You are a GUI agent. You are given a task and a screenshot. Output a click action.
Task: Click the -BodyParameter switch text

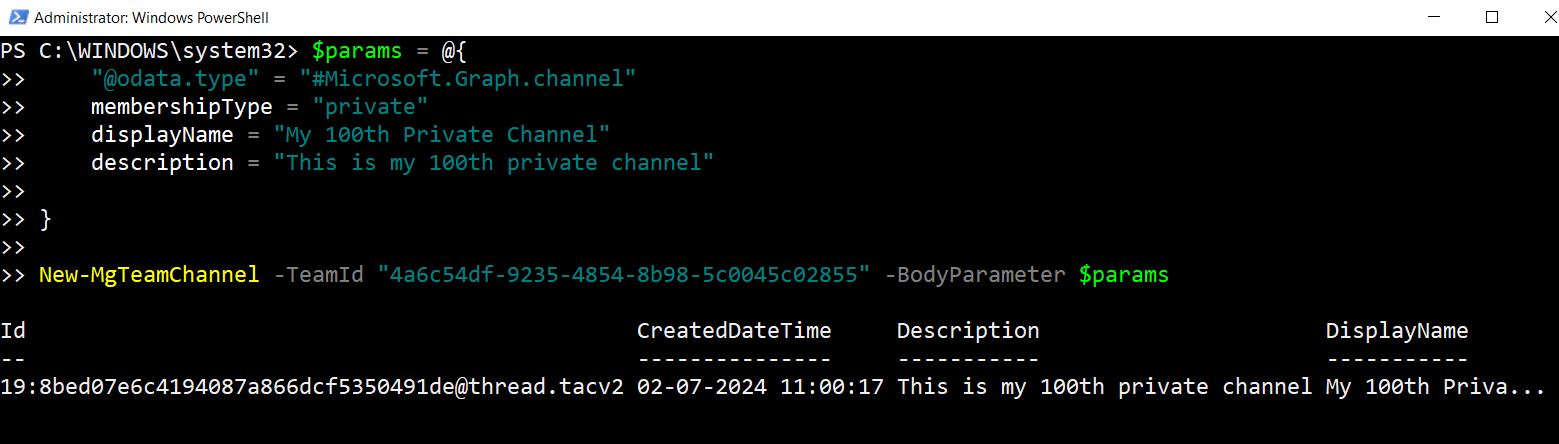tap(975, 274)
